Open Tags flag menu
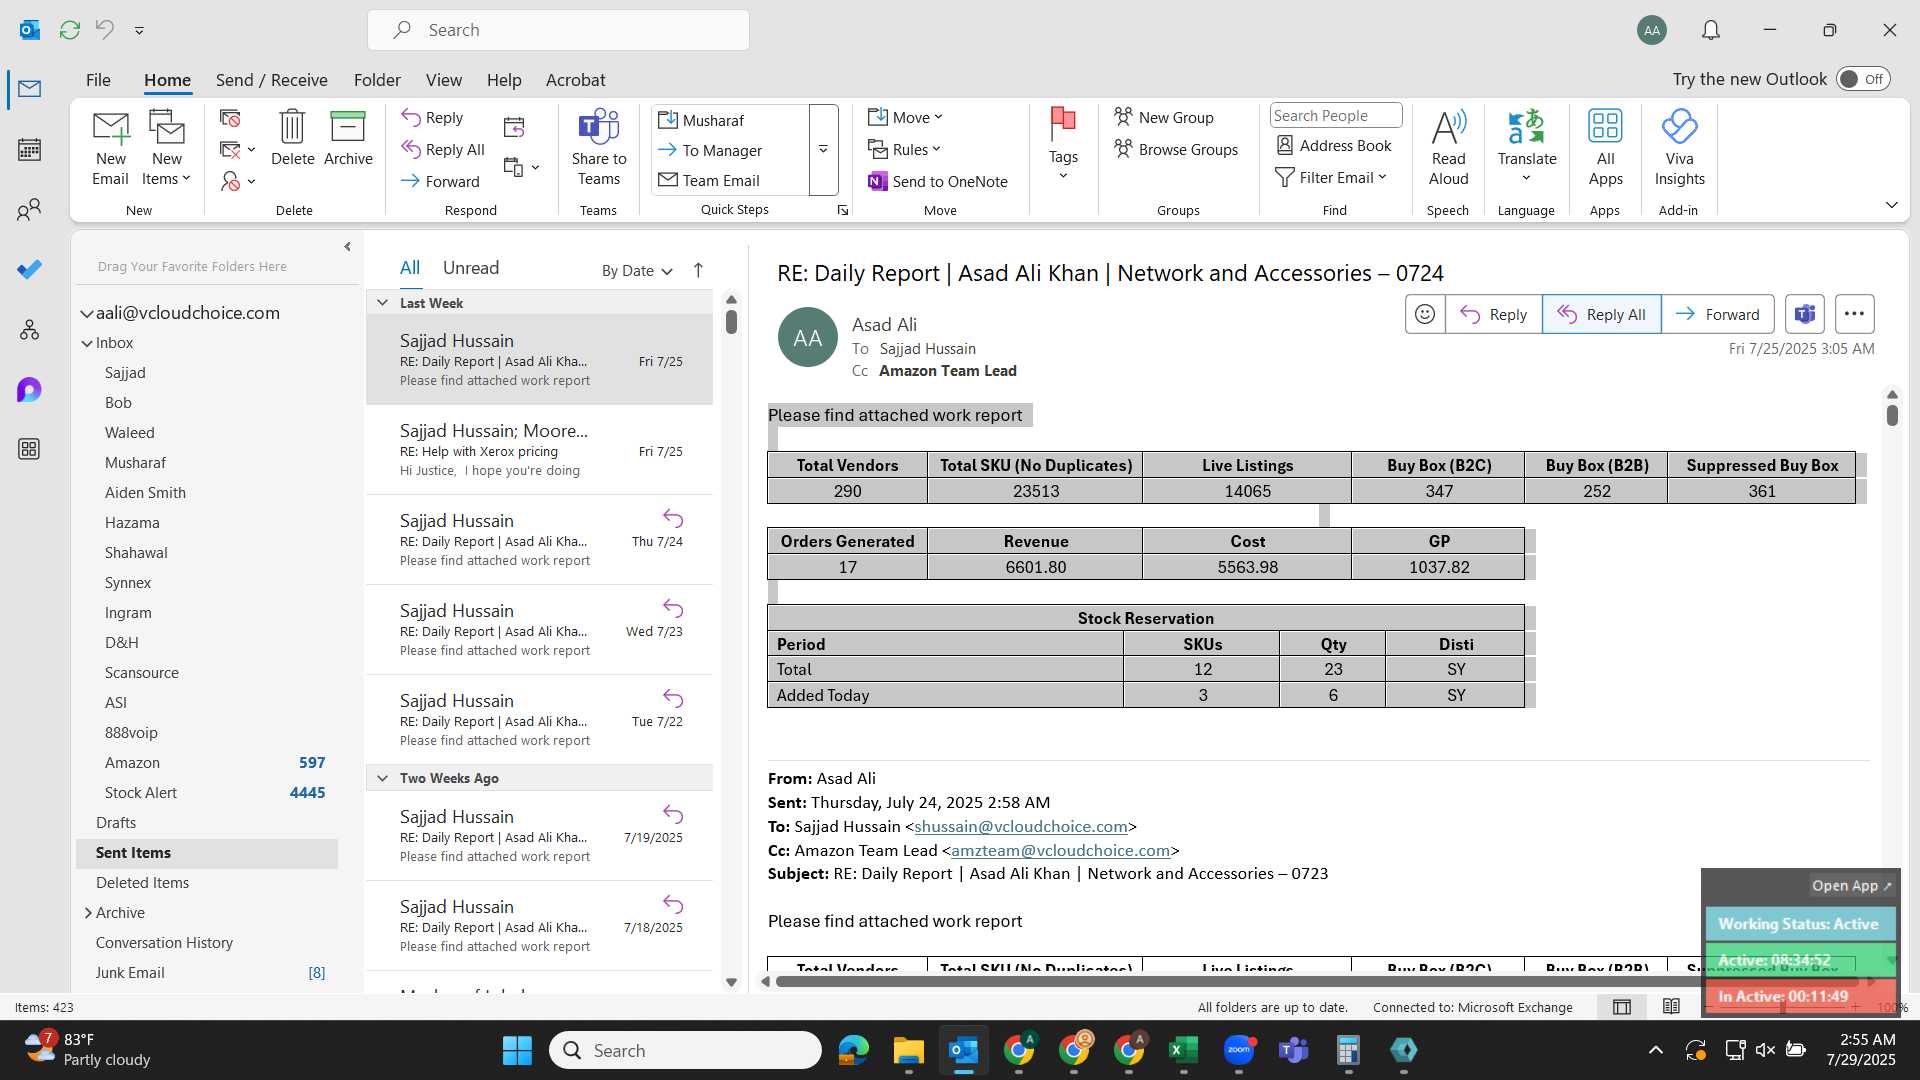The image size is (1920, 1080). click(x=1063, y=145)
